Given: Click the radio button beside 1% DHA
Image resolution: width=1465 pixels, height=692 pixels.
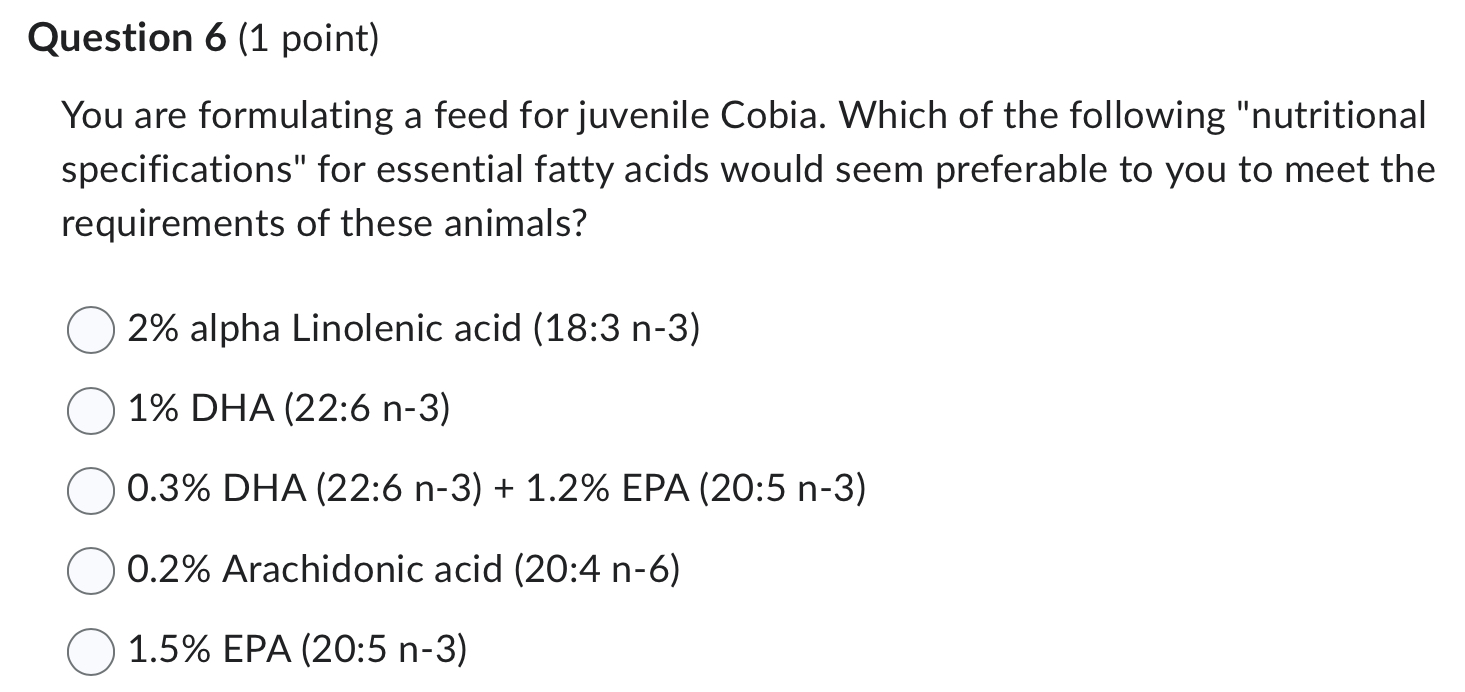Looking at the screenshot, I should click(90, 407).
